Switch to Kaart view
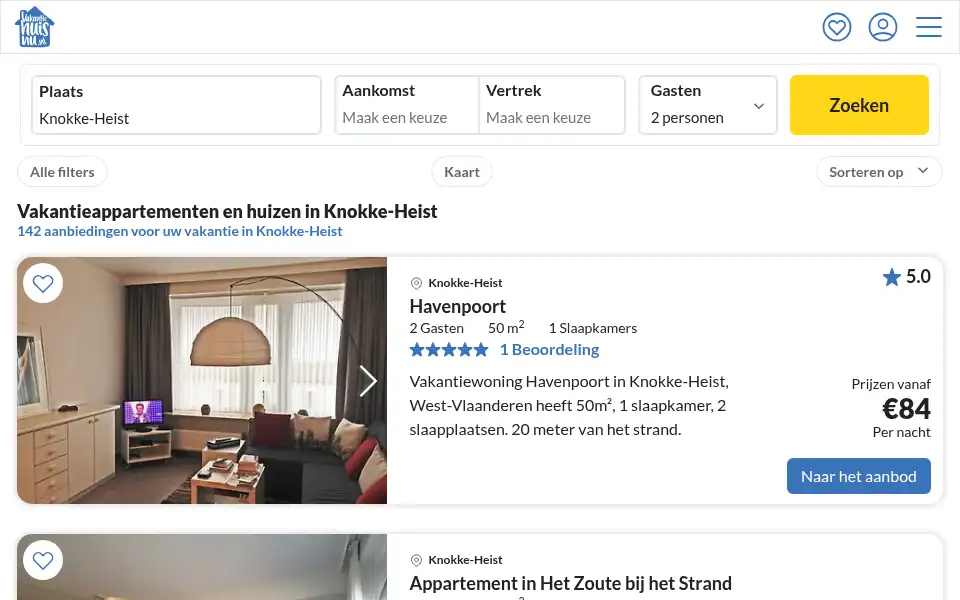Image resolution: width=960 pixels, height=600 pixels. click(462, 172)
